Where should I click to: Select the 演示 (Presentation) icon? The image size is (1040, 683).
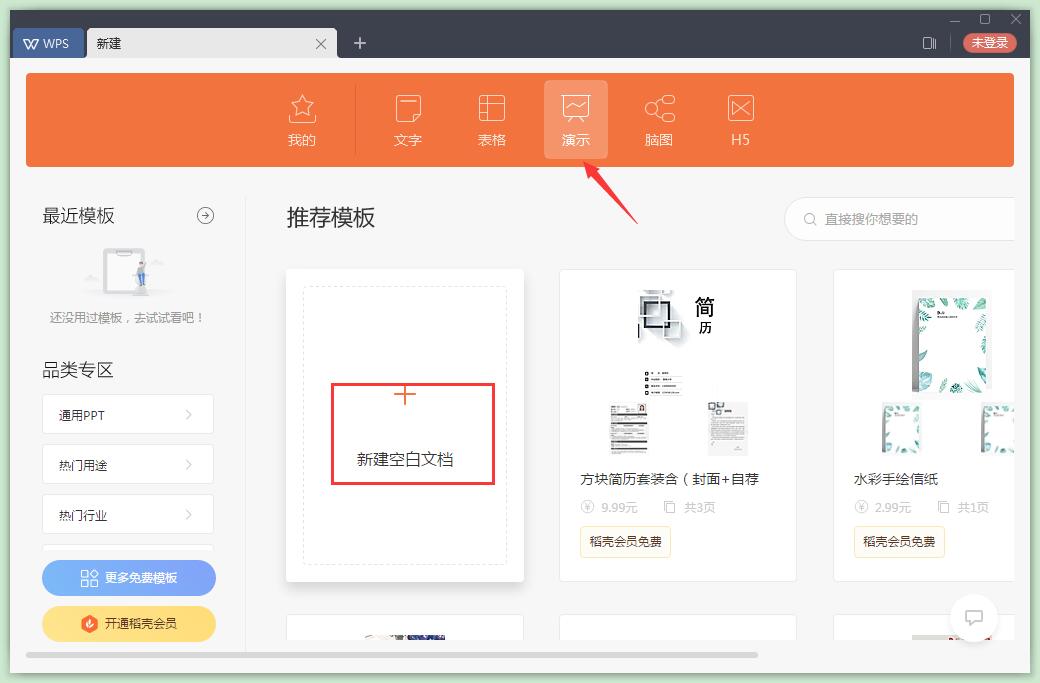tap(576, 118)
